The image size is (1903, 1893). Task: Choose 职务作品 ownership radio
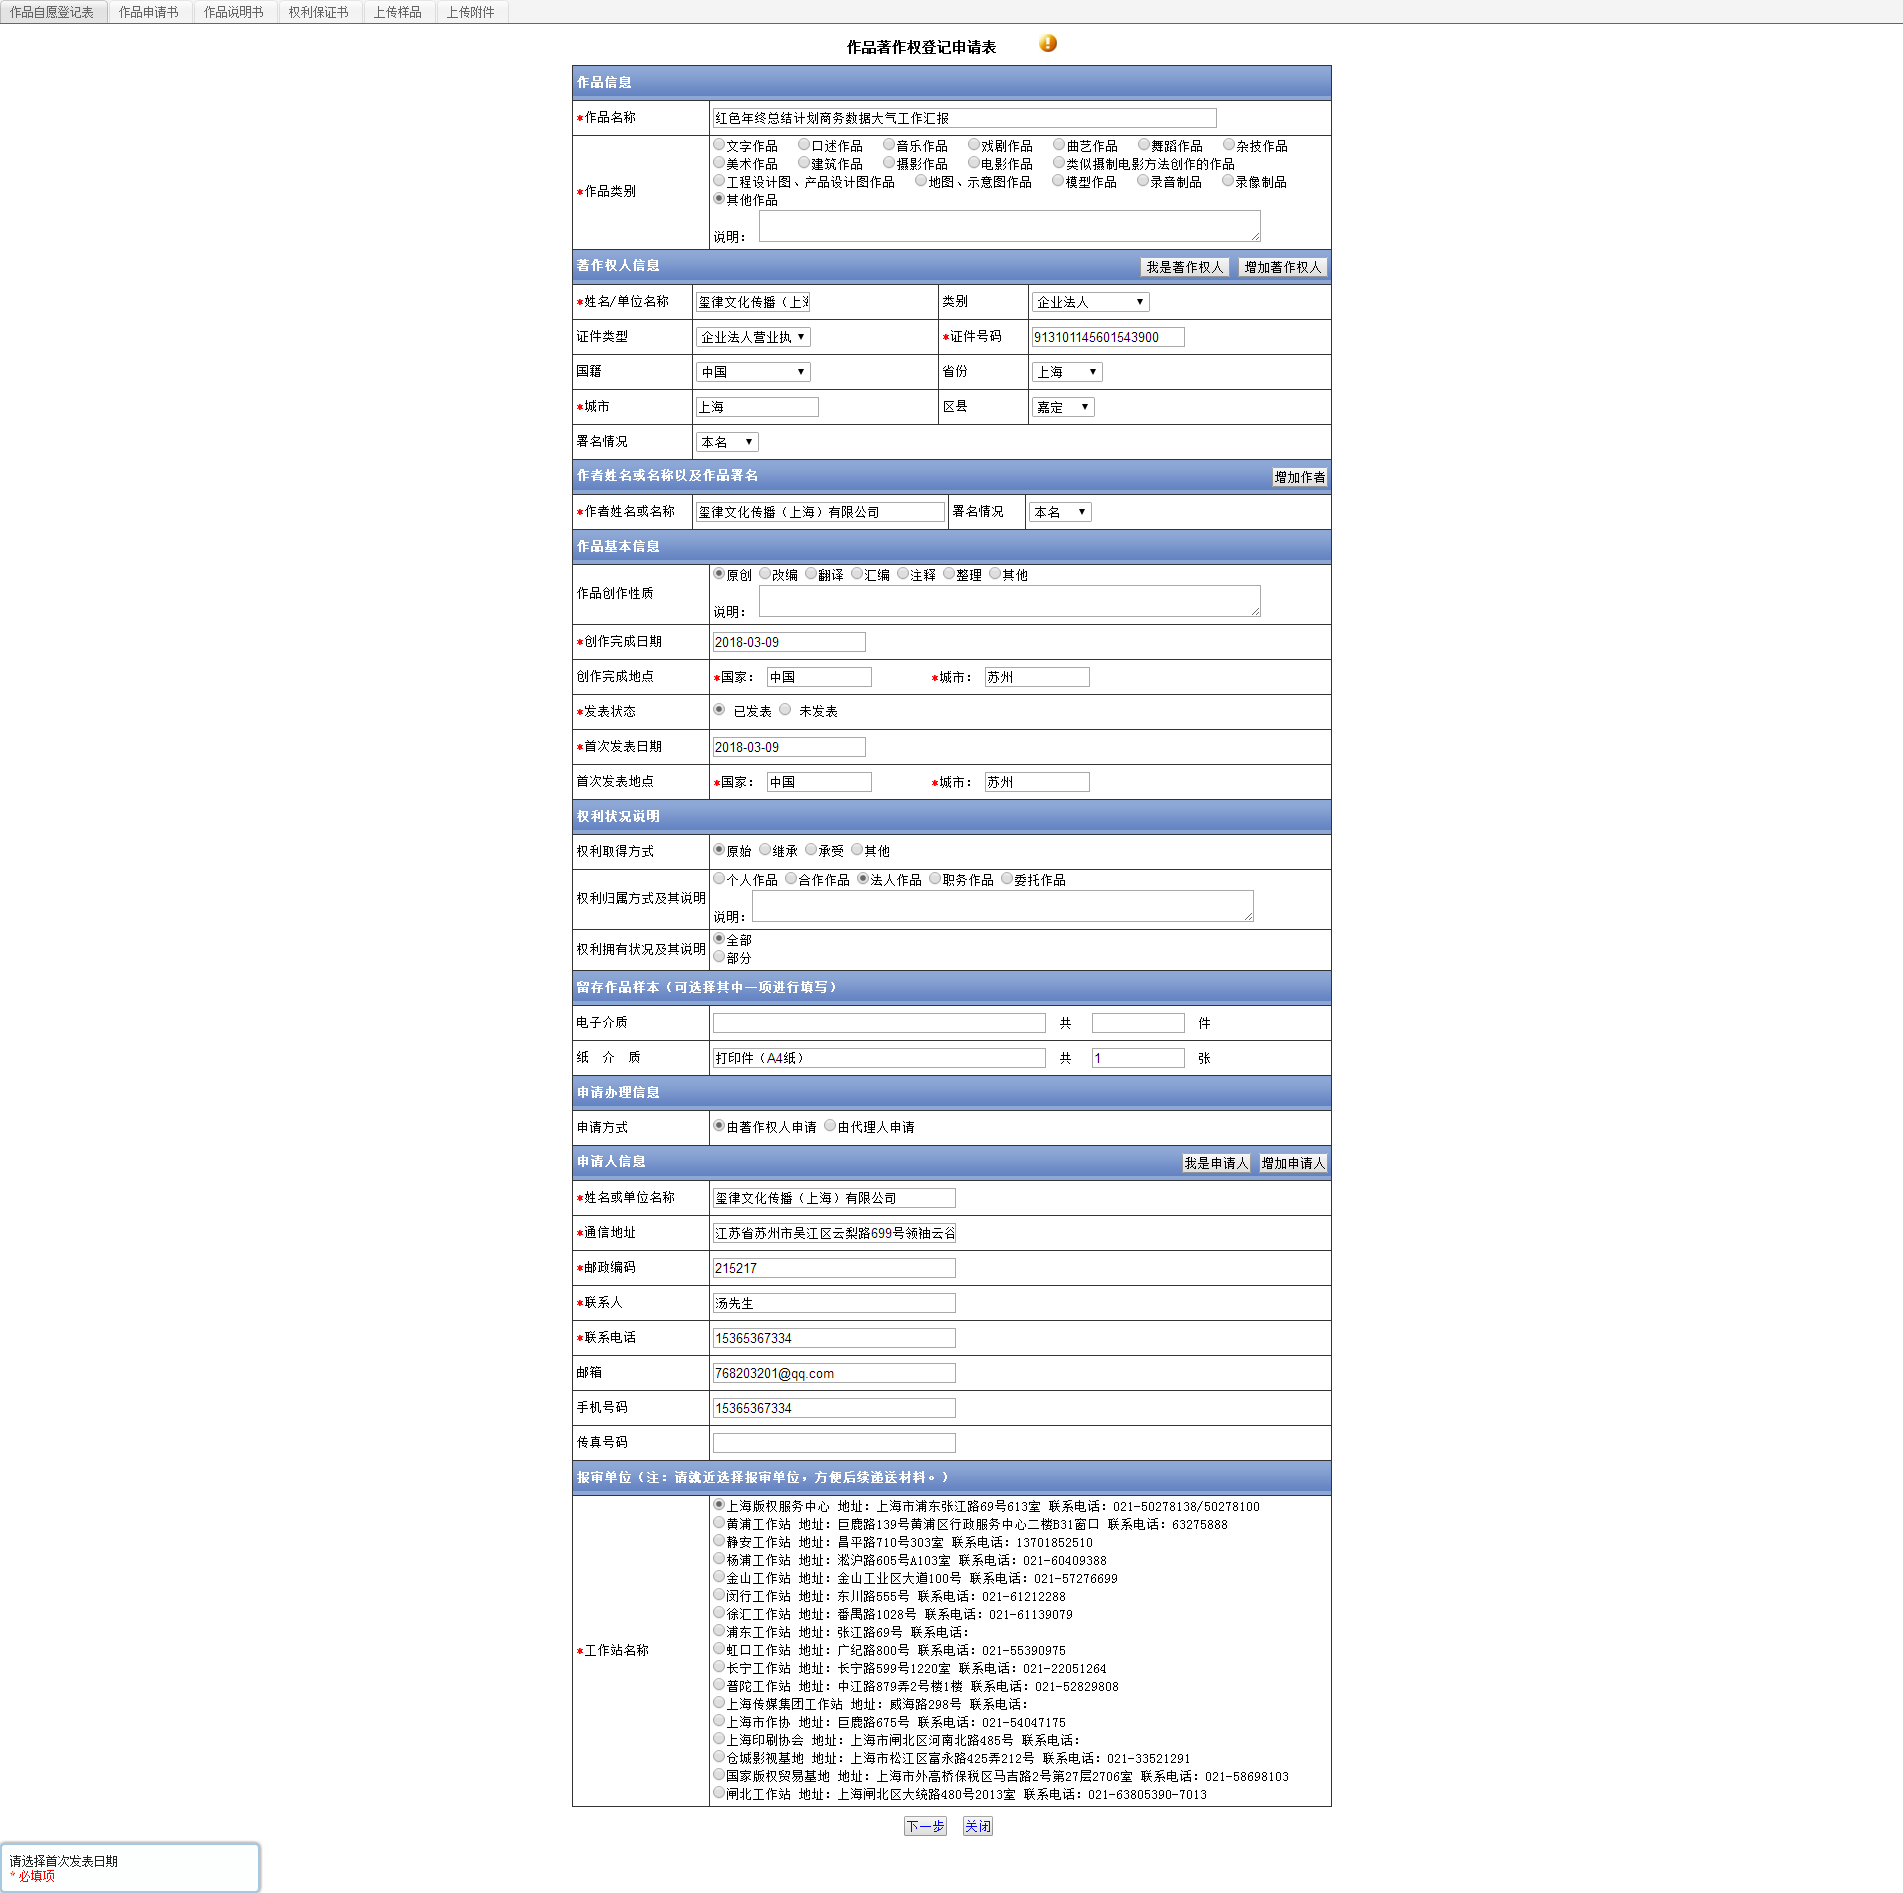[x=935, y=879]
